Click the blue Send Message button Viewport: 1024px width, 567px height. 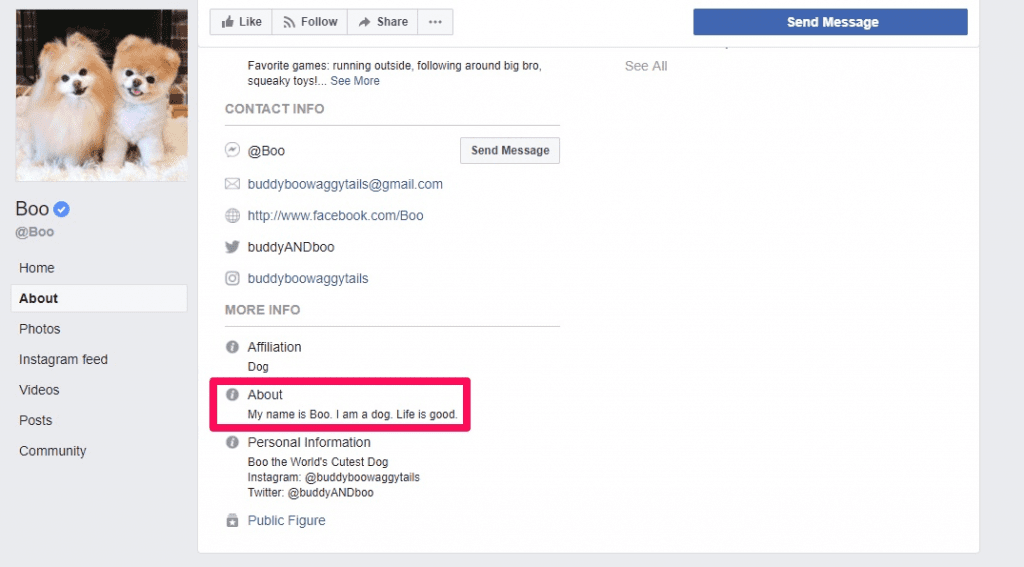[830, 22]
